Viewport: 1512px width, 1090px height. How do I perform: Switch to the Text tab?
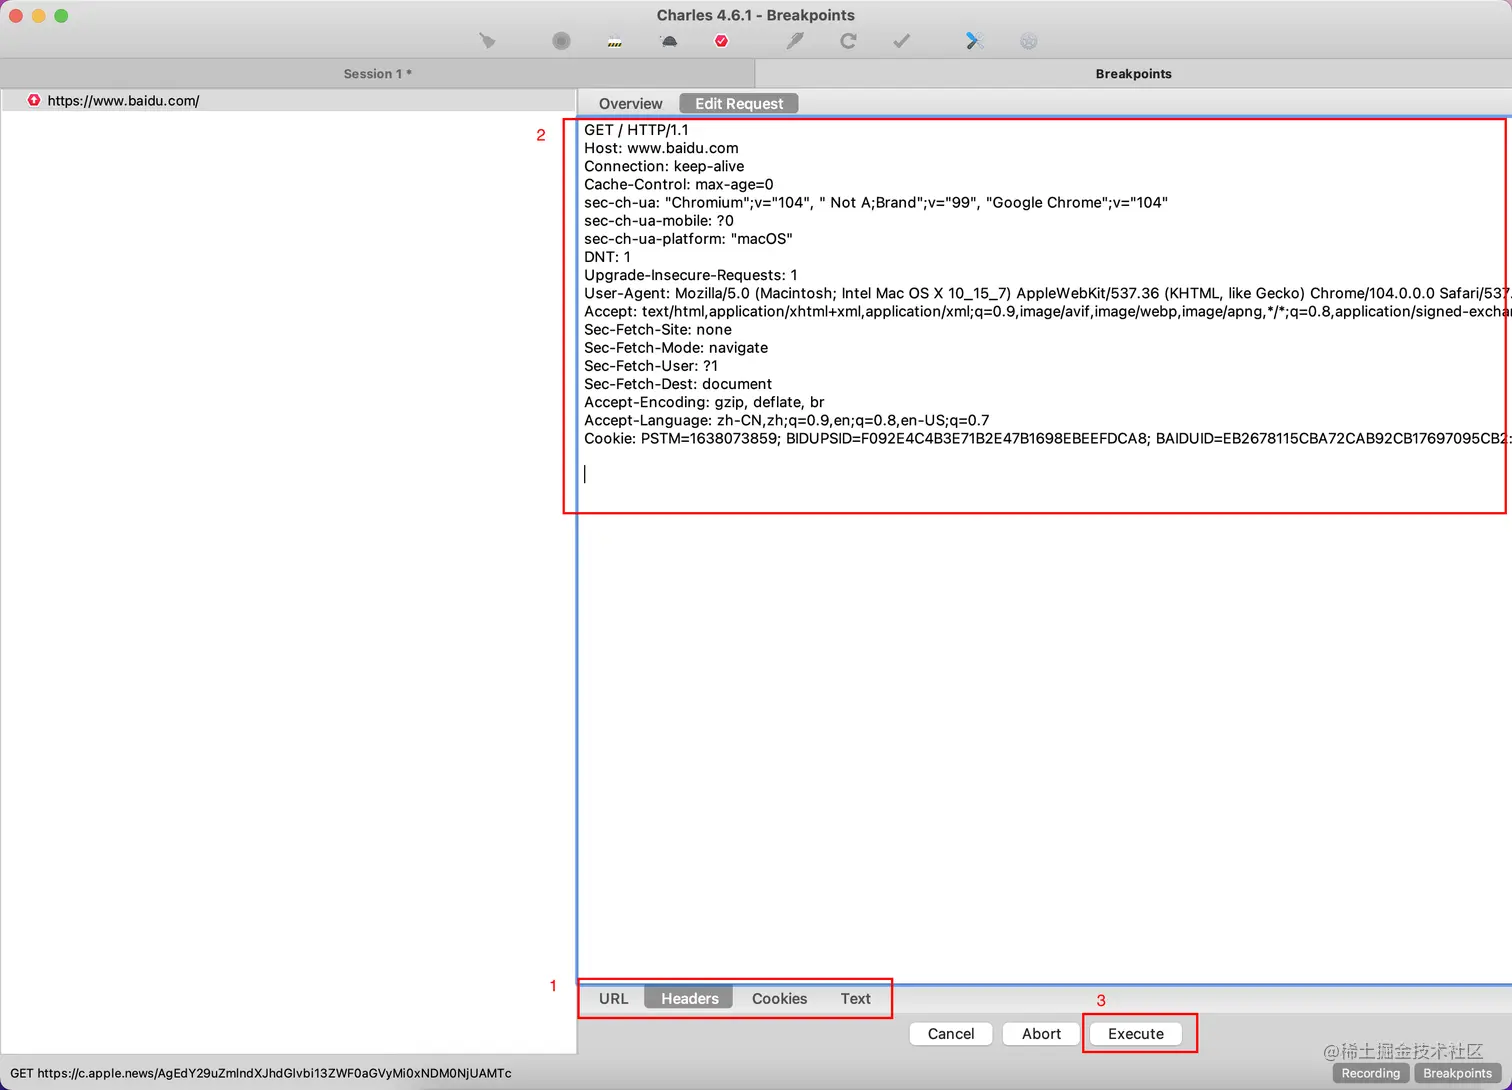click(855, 998)
